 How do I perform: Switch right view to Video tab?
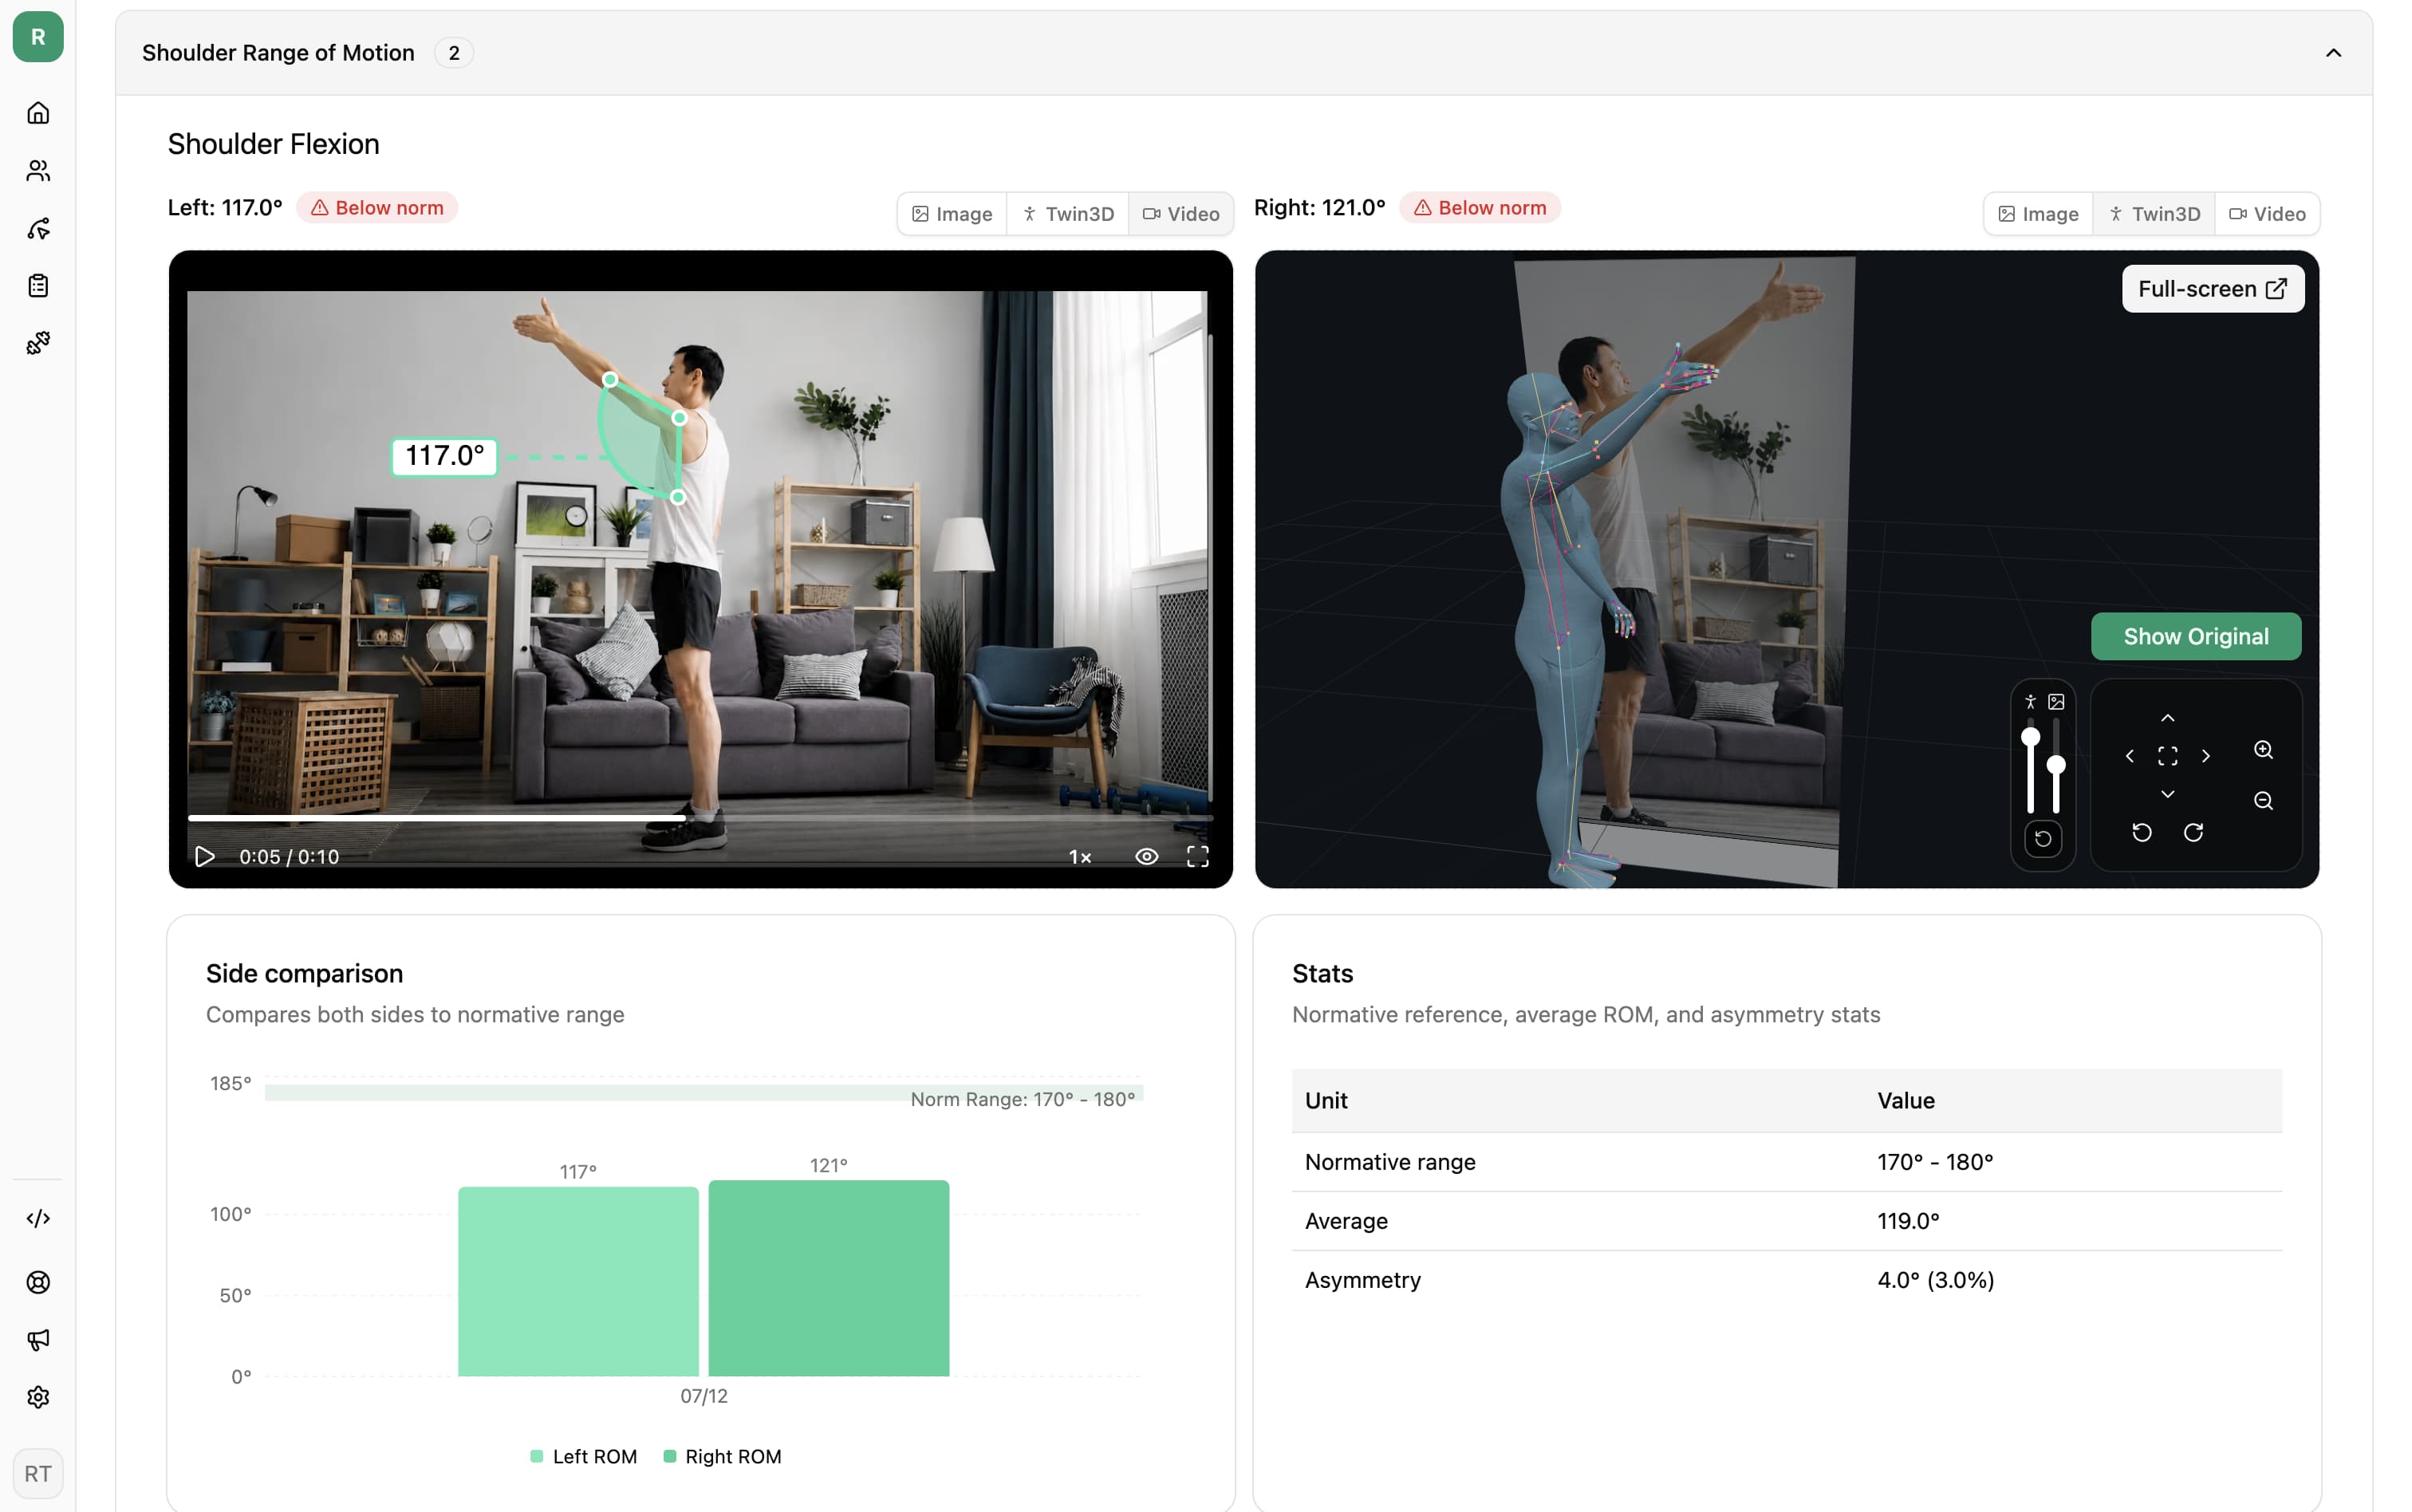click(x=2267, y=214)
